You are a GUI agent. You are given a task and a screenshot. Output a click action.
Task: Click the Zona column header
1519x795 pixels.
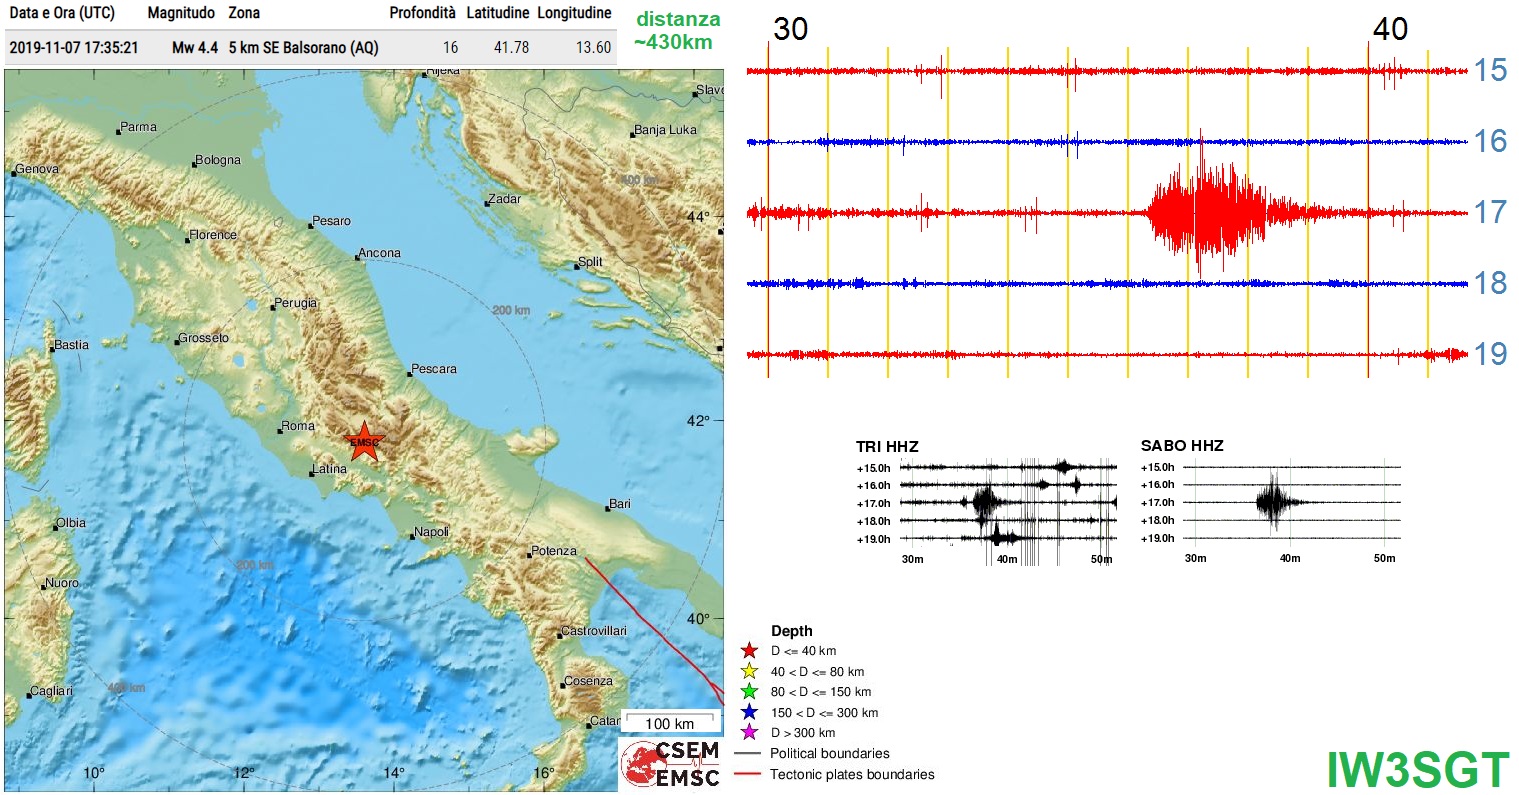[x=244, y=13]
